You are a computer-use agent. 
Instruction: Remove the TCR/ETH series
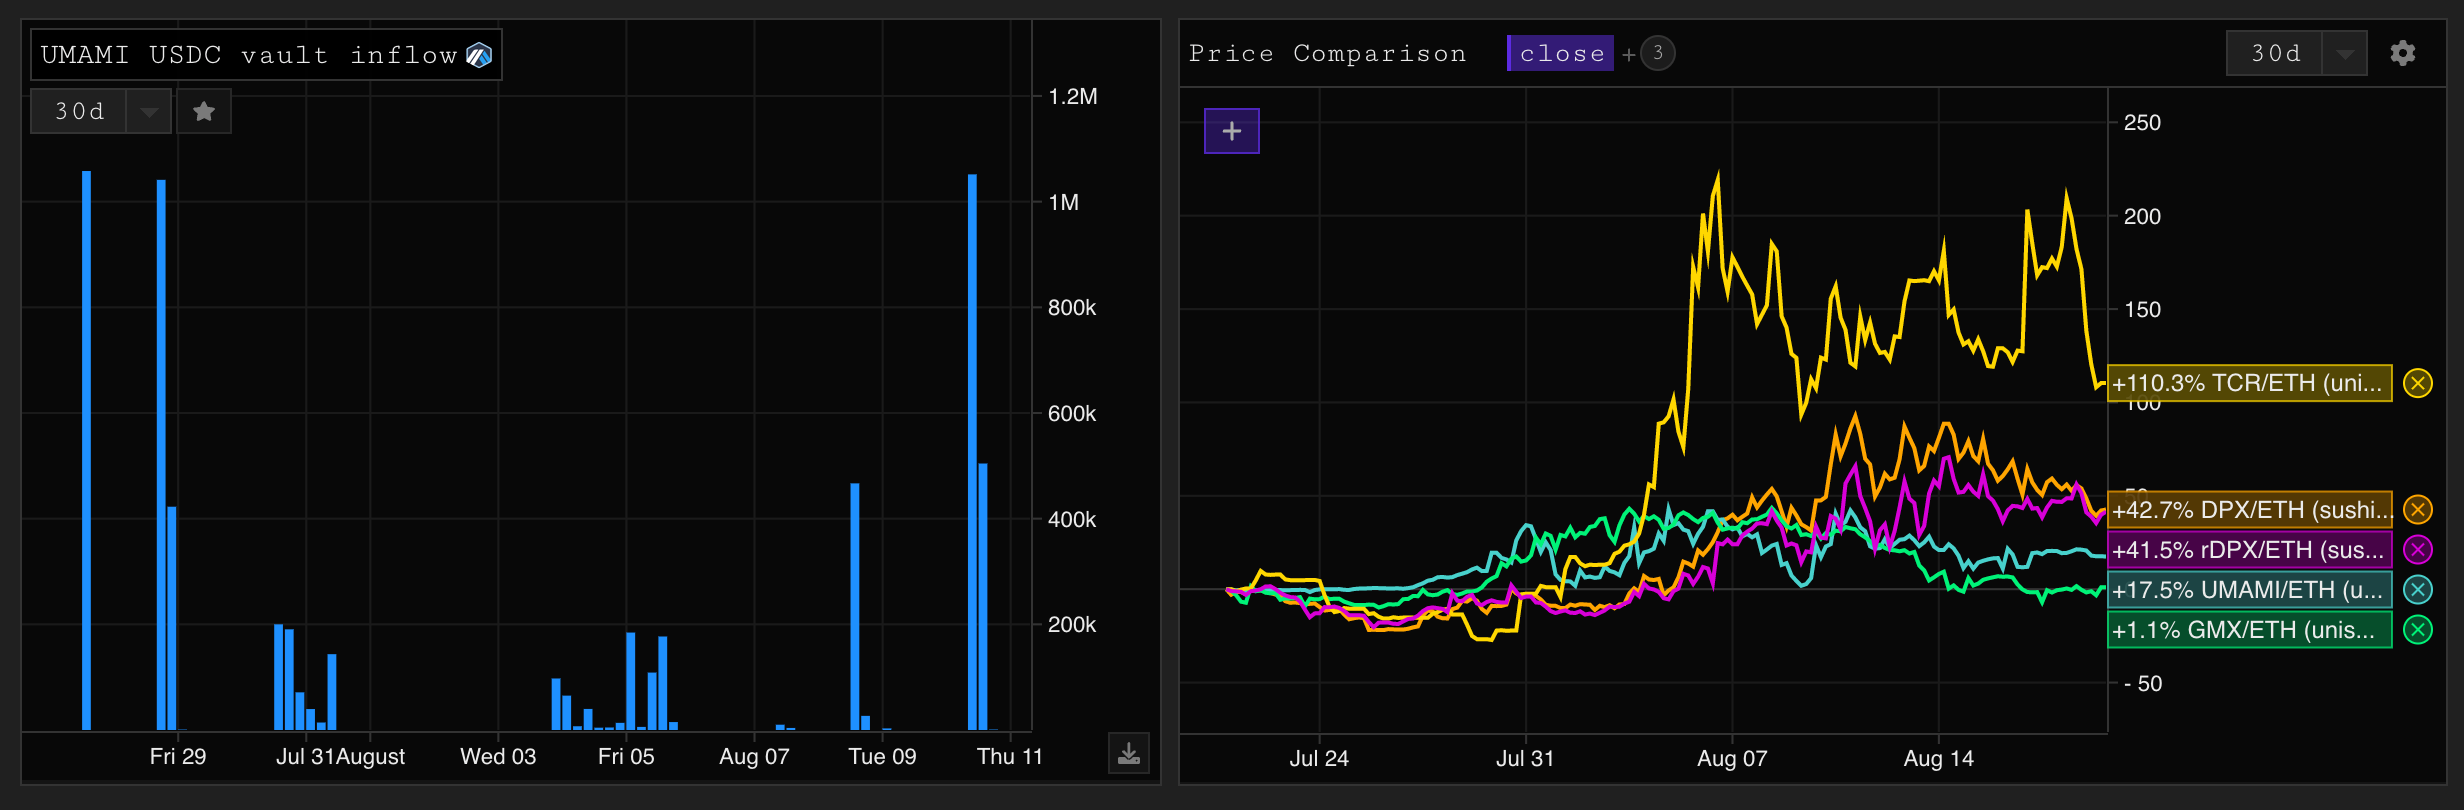click(x=2418, y=383)
